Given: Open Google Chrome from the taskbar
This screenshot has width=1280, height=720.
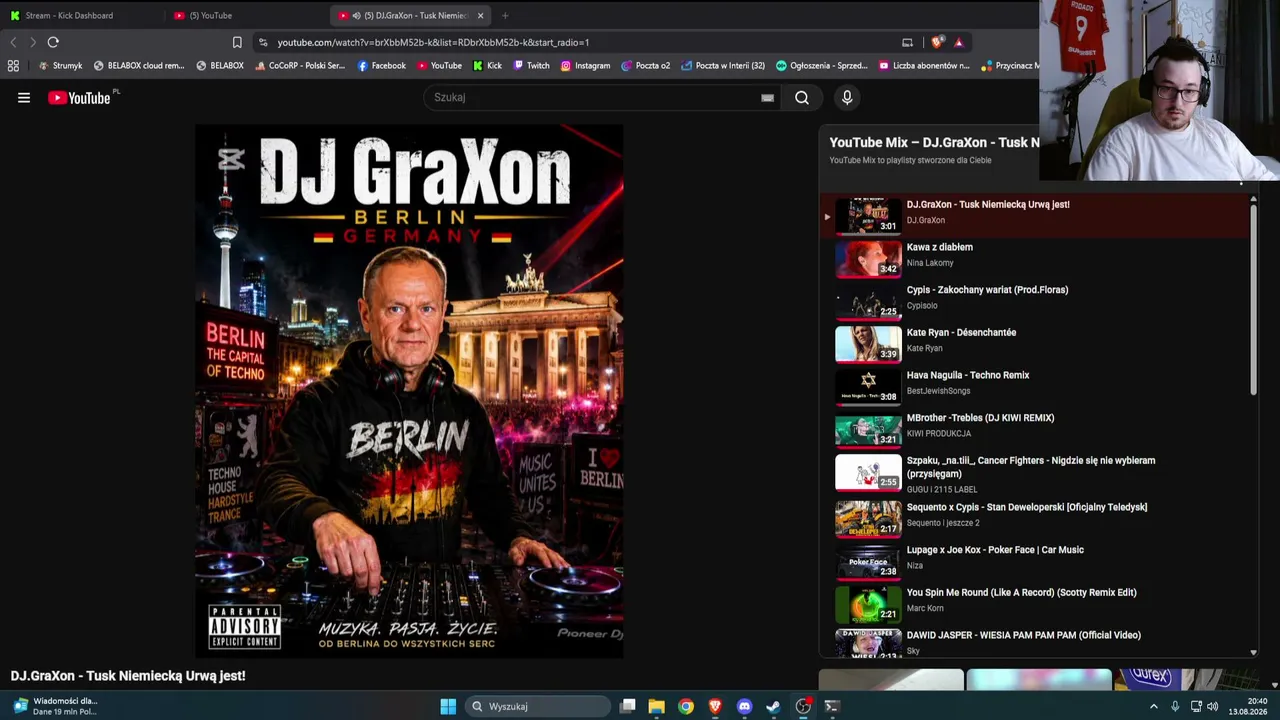Looking at the screenshot, I should pyautogui.click(x=686, y=706).
